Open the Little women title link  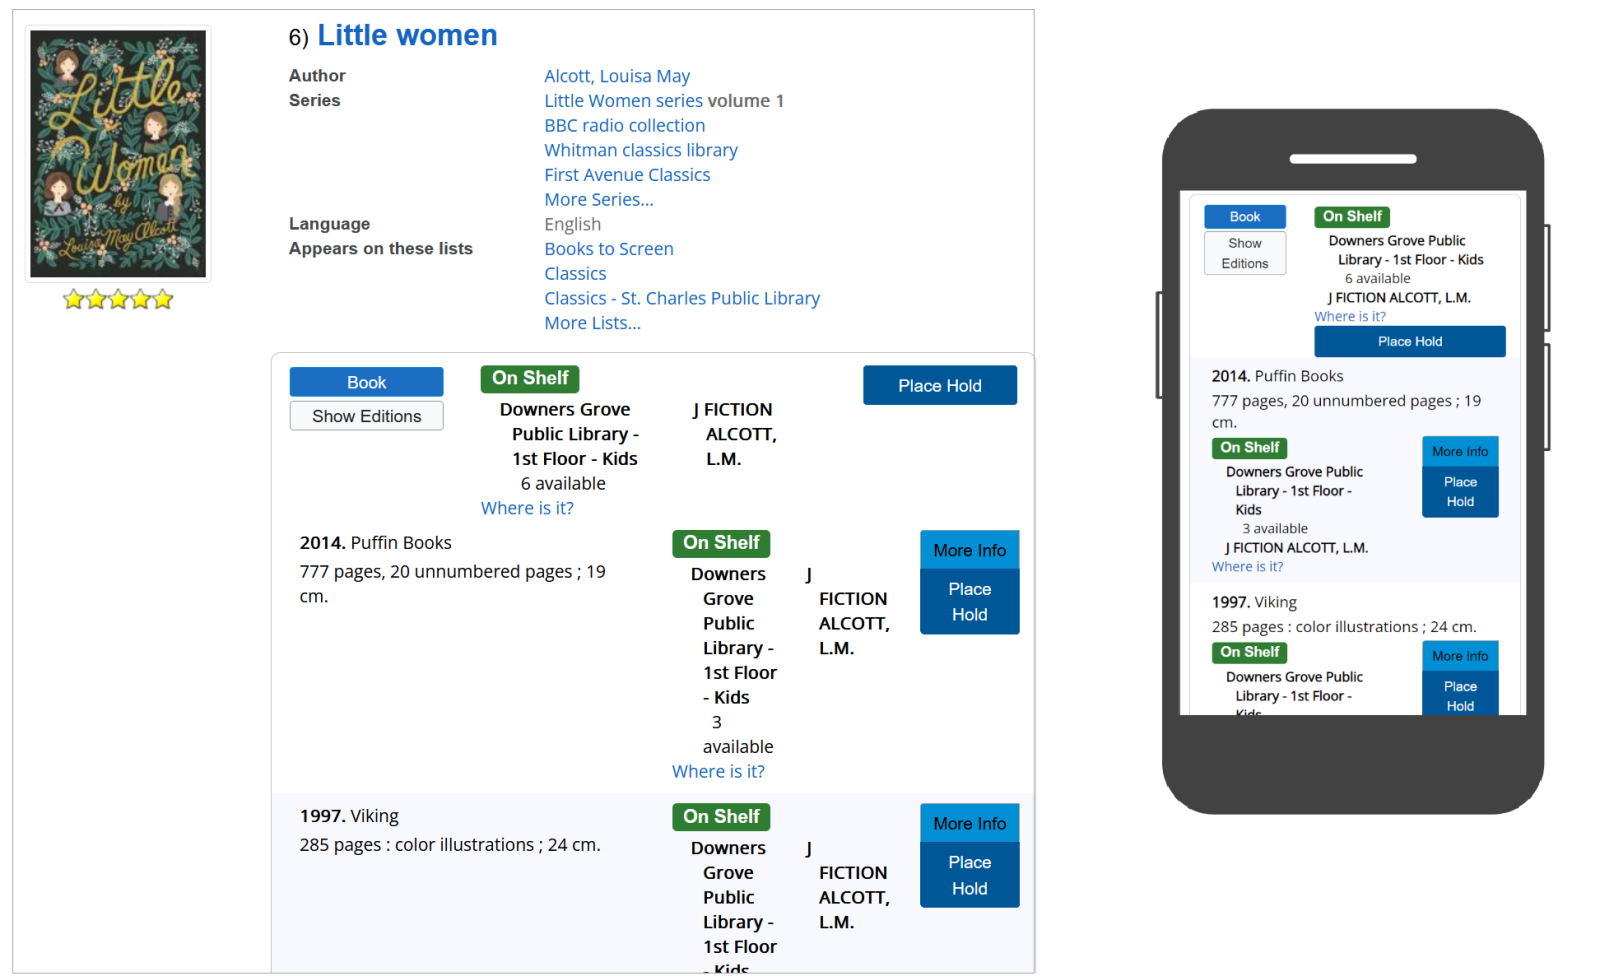click(407, 36)
